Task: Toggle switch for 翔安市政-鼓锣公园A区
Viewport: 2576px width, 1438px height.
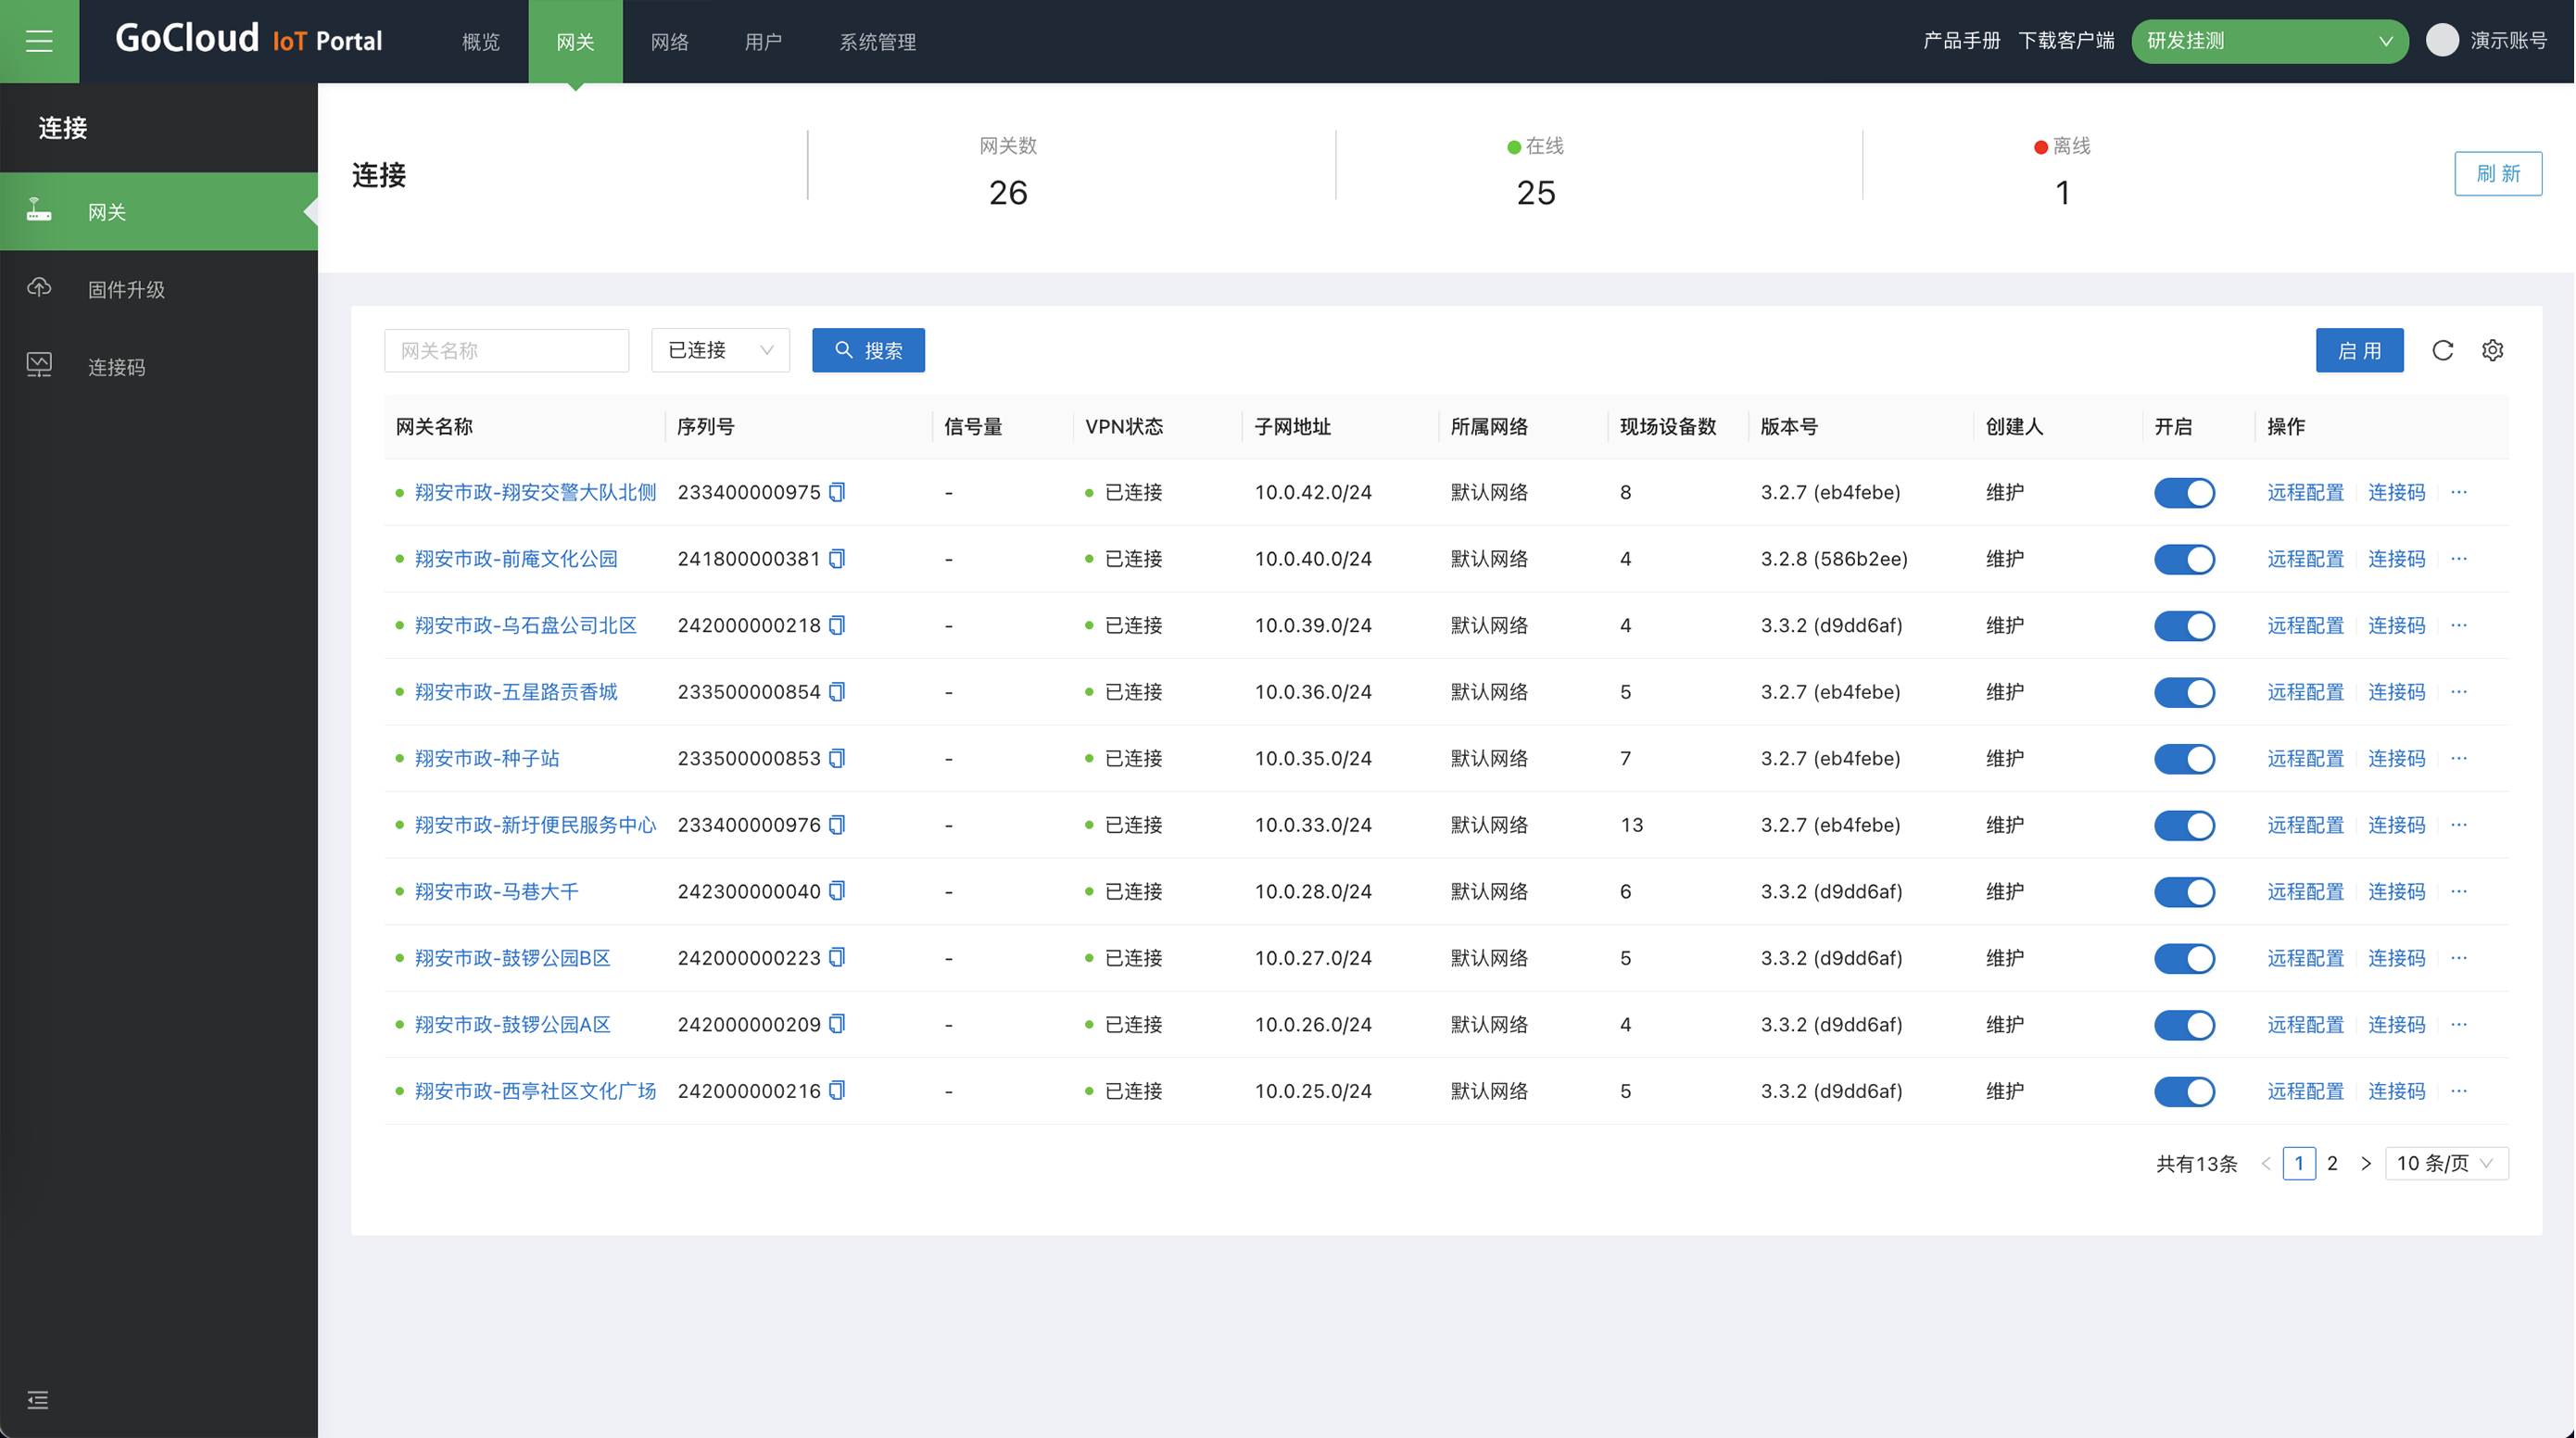Action: (x=2184, y=1024)
